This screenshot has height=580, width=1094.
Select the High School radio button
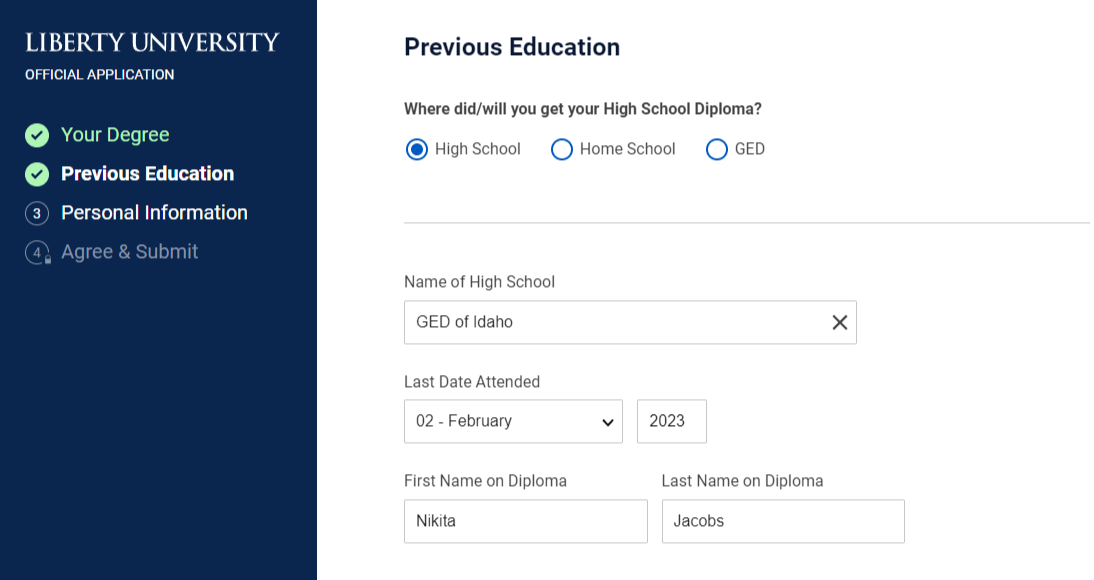point(417,149)
